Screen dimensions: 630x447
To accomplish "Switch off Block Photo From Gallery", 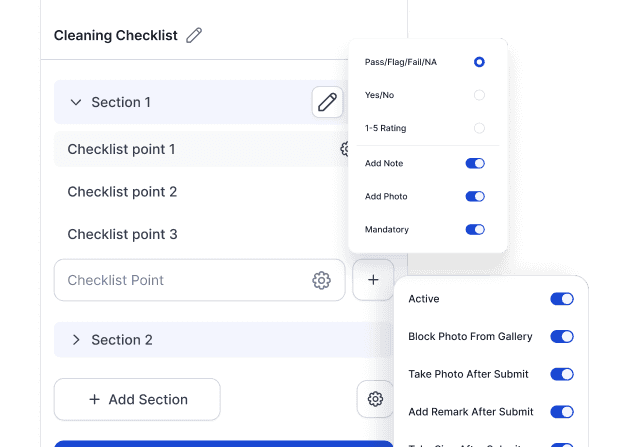I will point(562,337).
